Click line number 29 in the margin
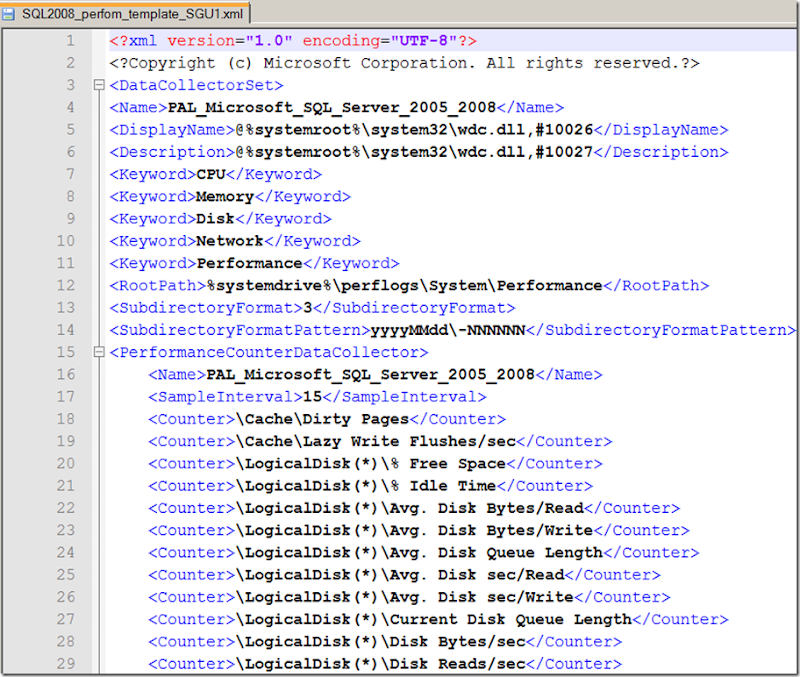 [65, 663]
